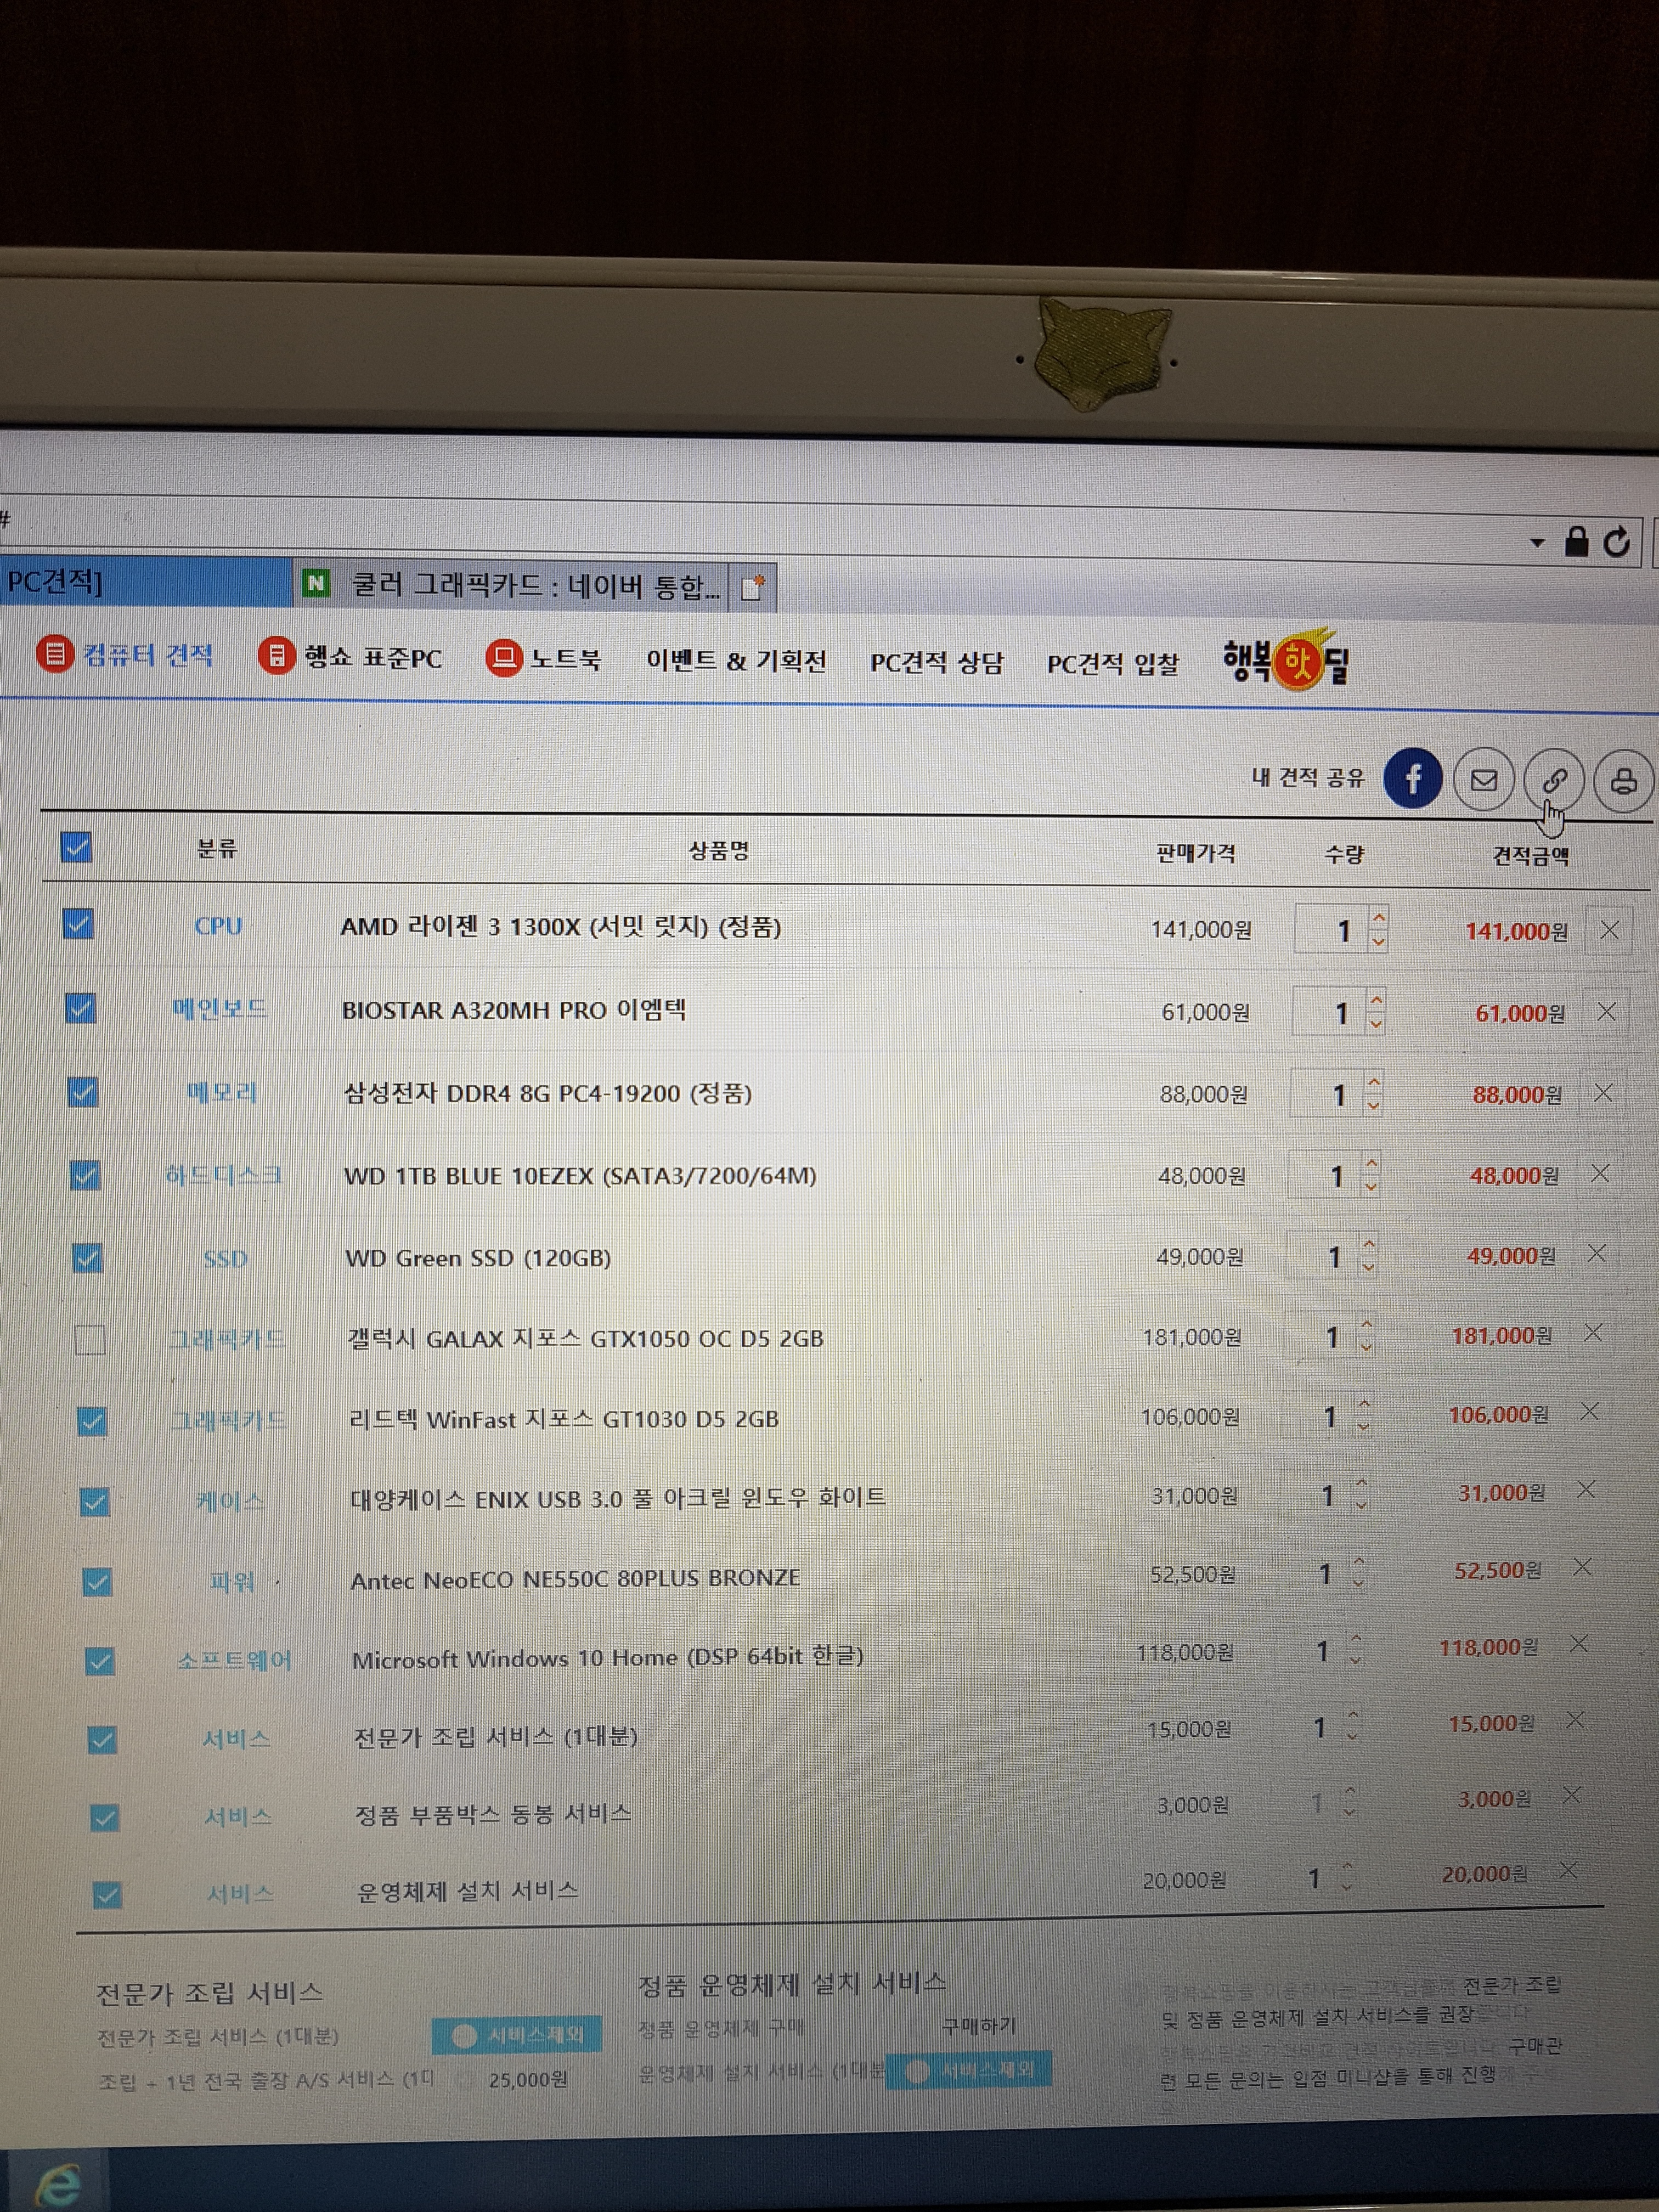Uncheck the Windows 10 Home software checkbox
Viewport: 1659px width, 2212px height.
click(x=99, y=1661)
